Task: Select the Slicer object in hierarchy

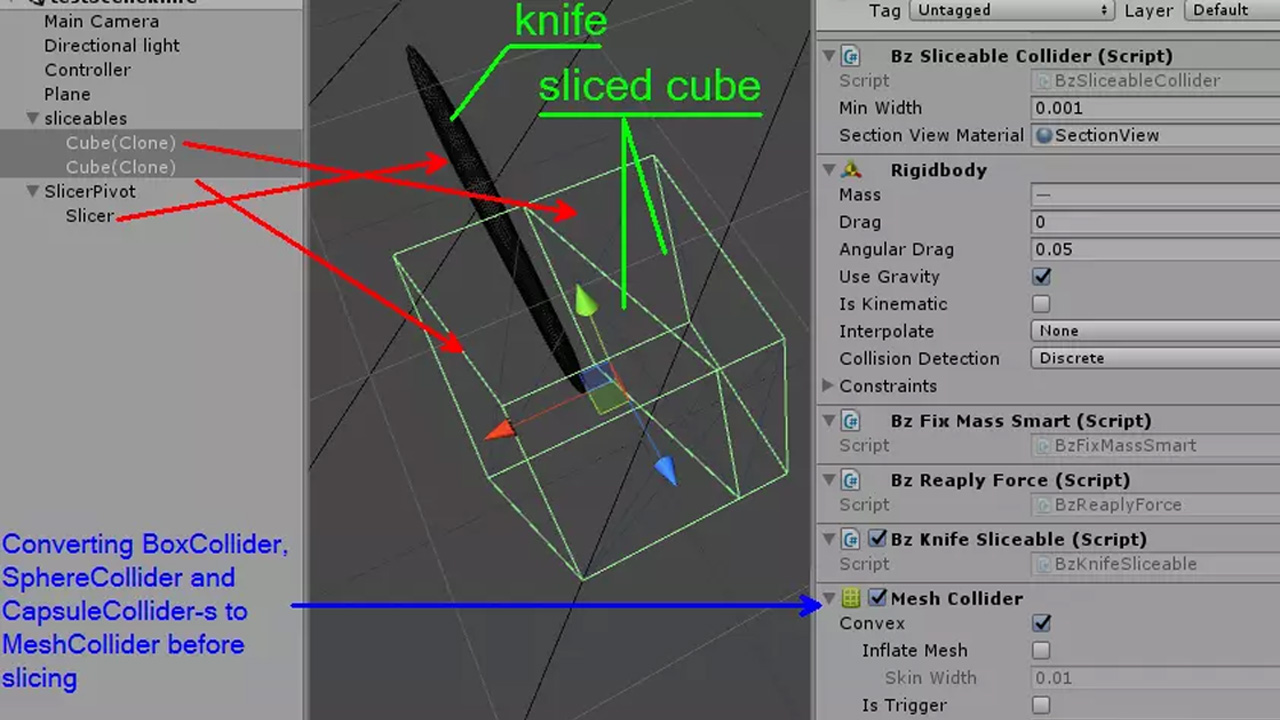Action: coord(90,216)
